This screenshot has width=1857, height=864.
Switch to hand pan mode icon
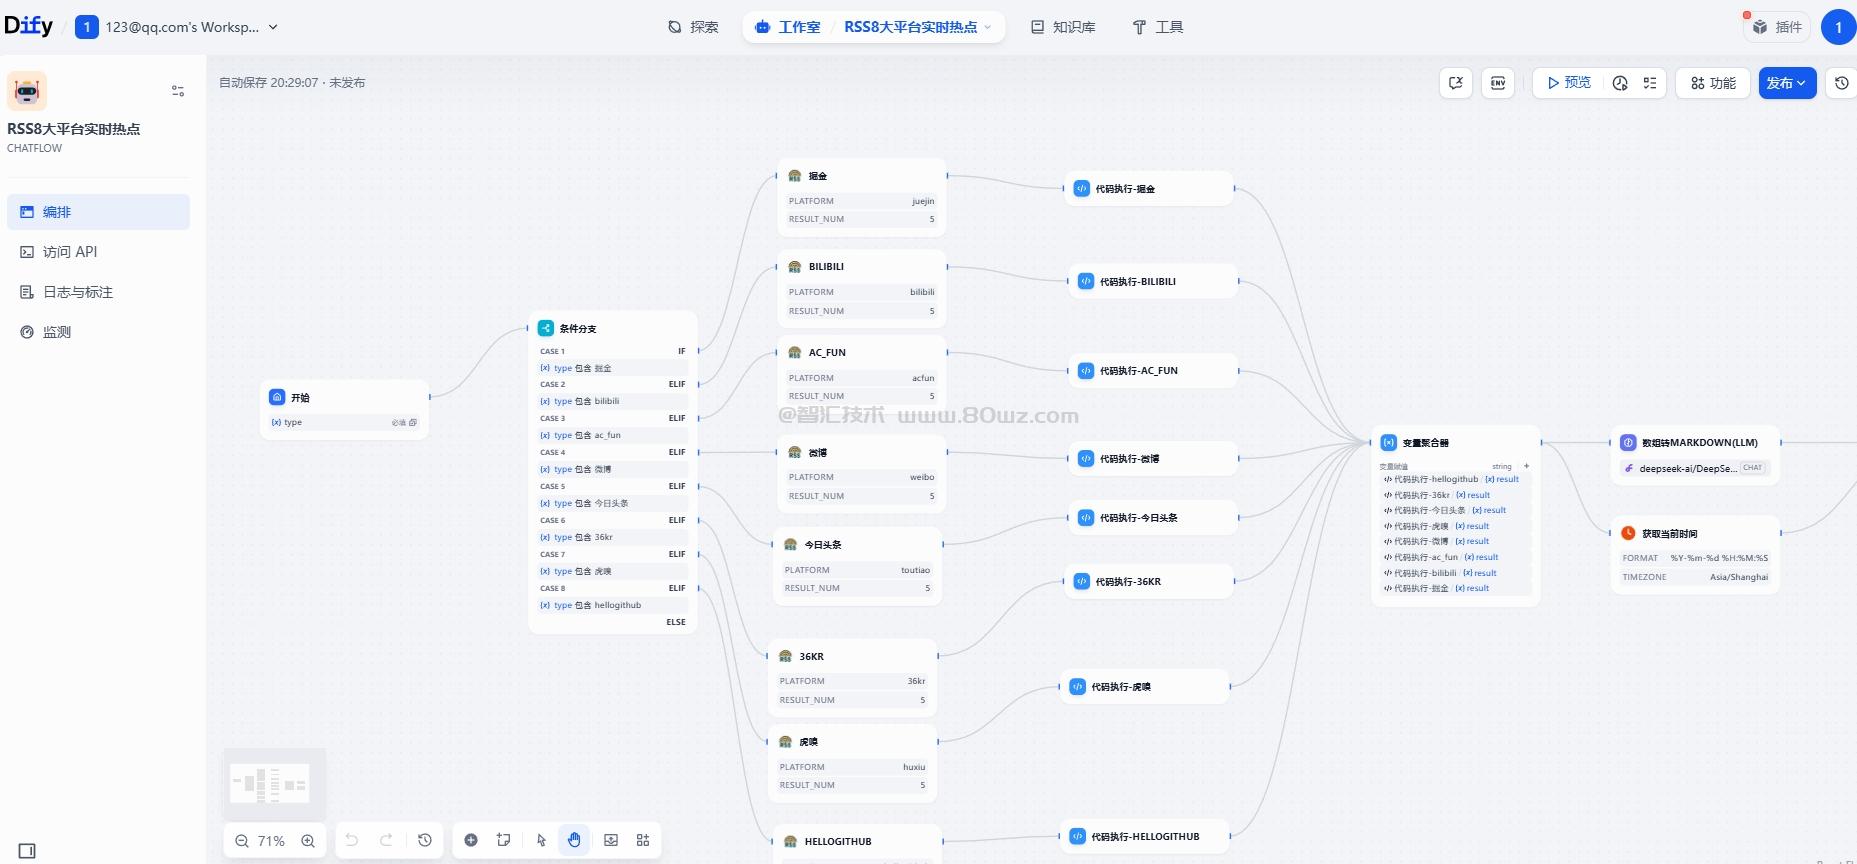(x=574, y=840)
